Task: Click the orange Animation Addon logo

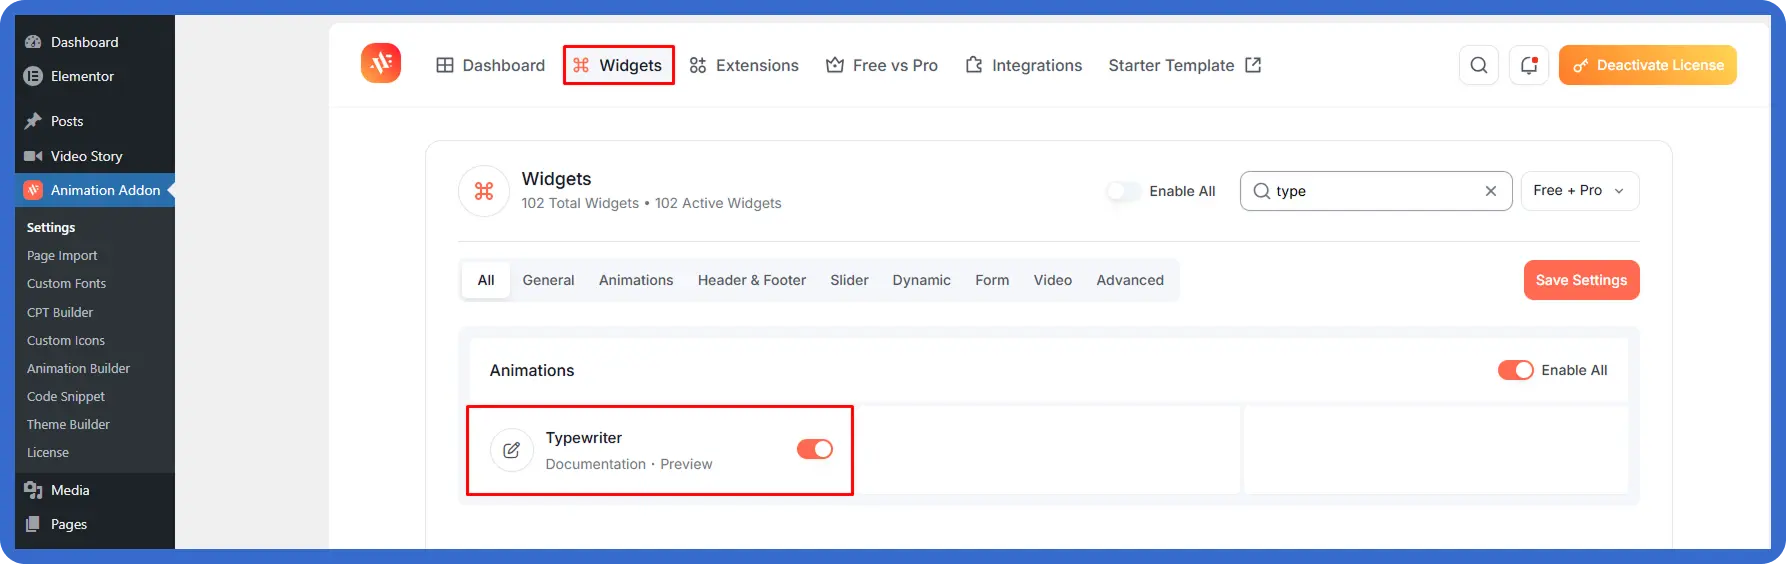Action: point(381,64)
